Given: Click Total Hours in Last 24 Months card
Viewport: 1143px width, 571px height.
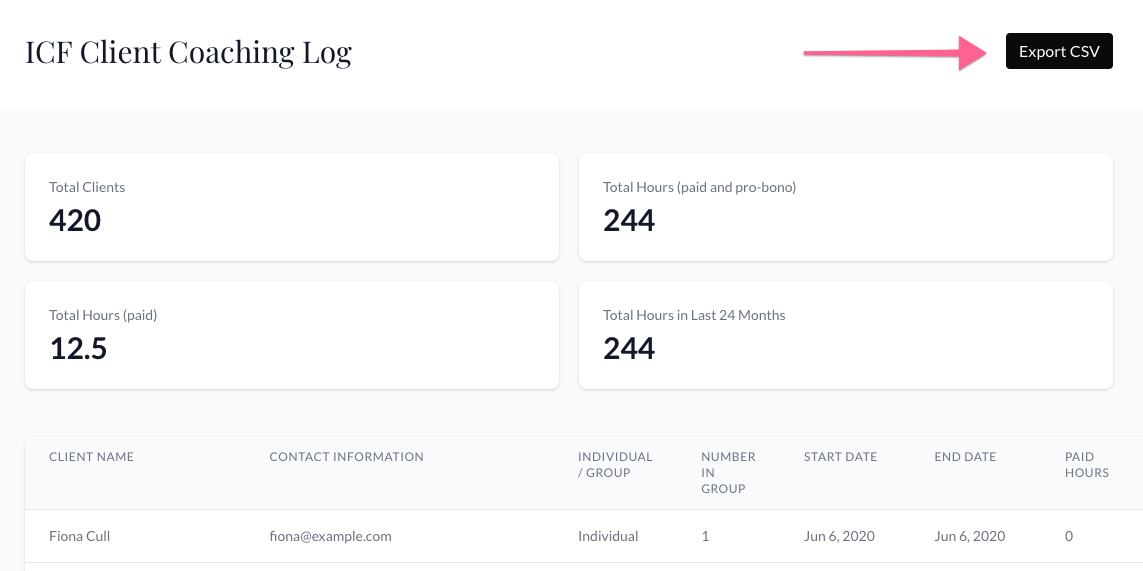Looking at the screenshot, I should 845,335.
